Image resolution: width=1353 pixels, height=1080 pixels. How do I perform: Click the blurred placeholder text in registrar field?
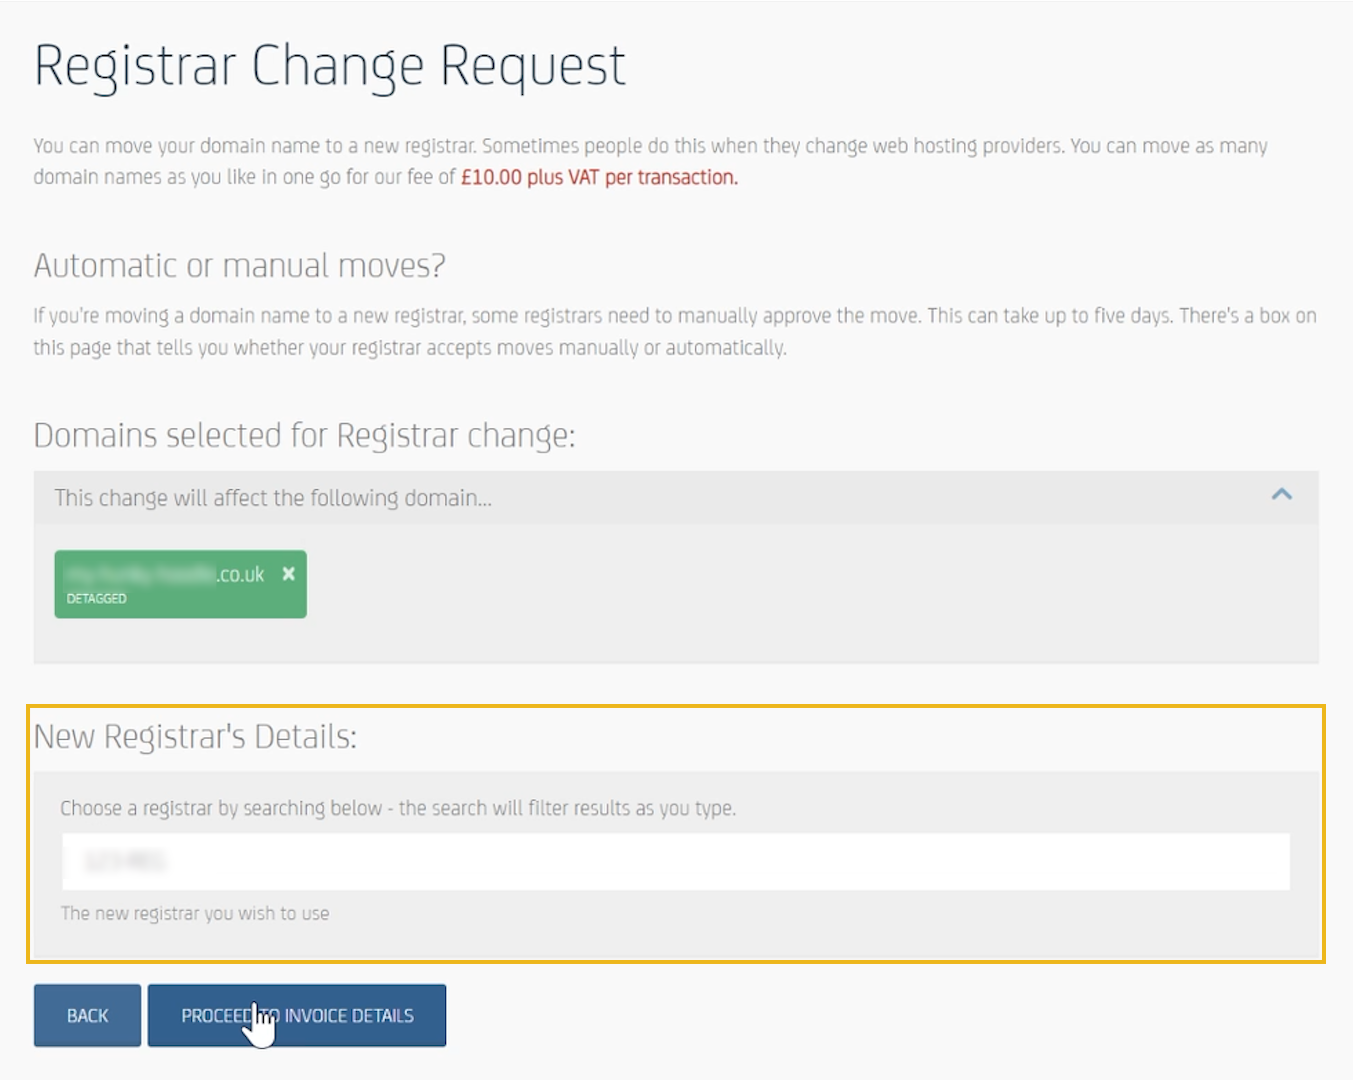point(125,861)
